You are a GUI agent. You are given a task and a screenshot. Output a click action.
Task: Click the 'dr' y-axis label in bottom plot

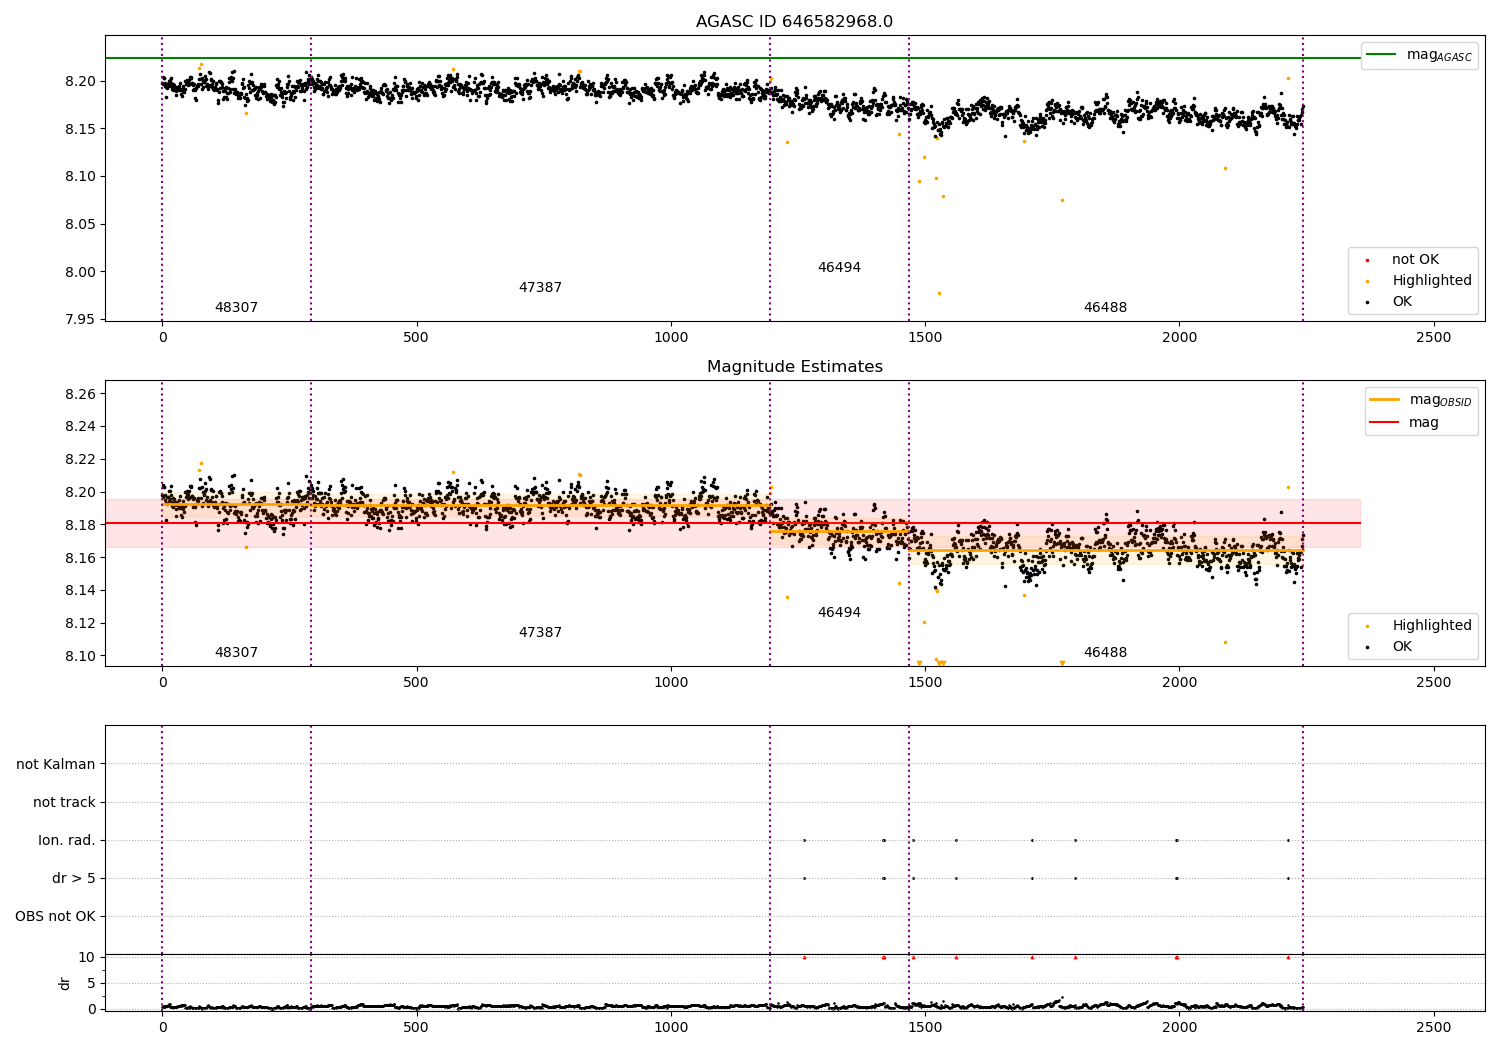click(x=65, y=983)
